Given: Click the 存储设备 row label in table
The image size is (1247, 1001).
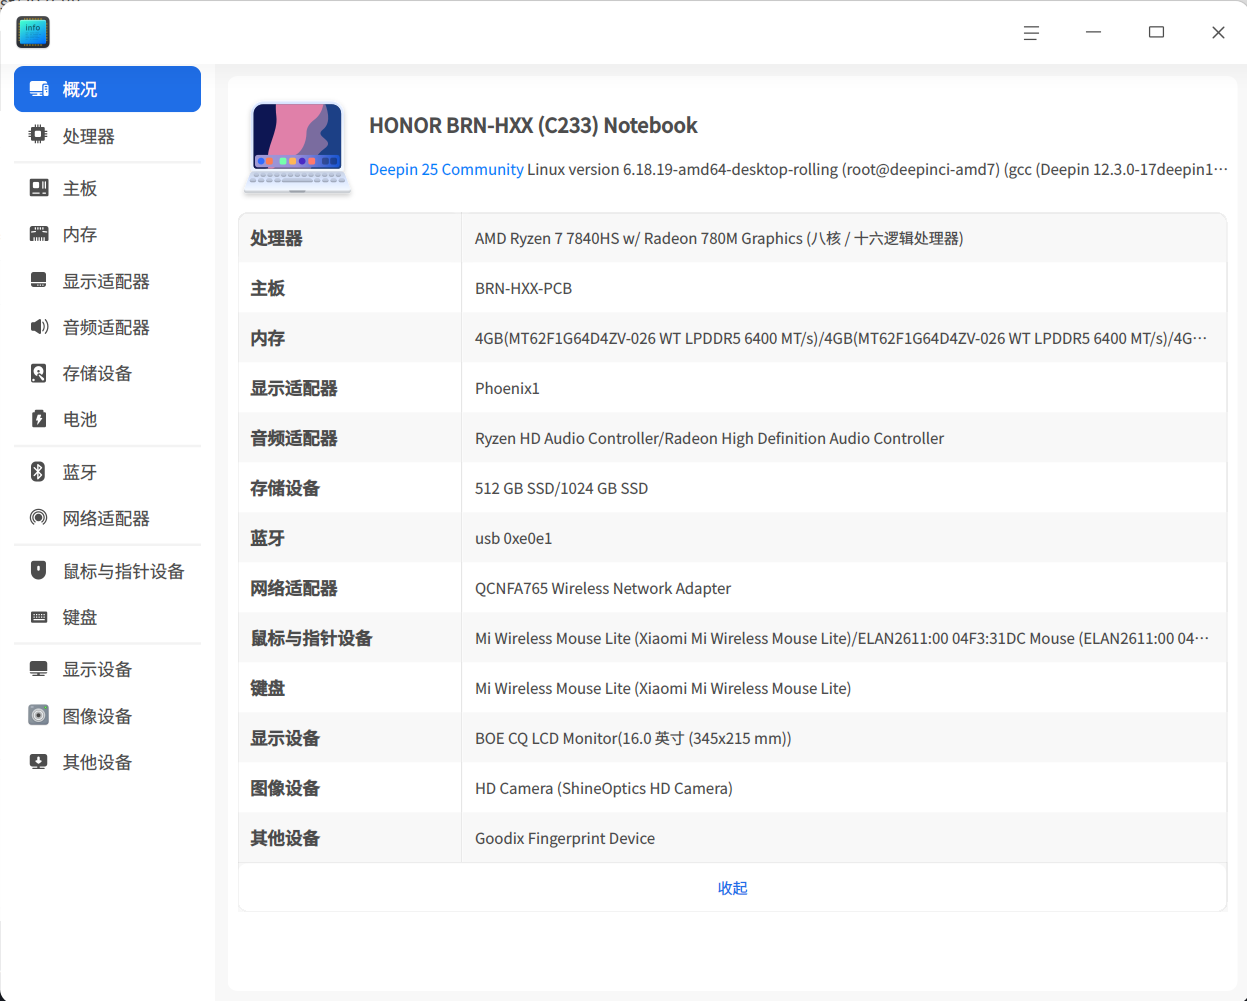Looking at the screenshot, I should point(285,488).
